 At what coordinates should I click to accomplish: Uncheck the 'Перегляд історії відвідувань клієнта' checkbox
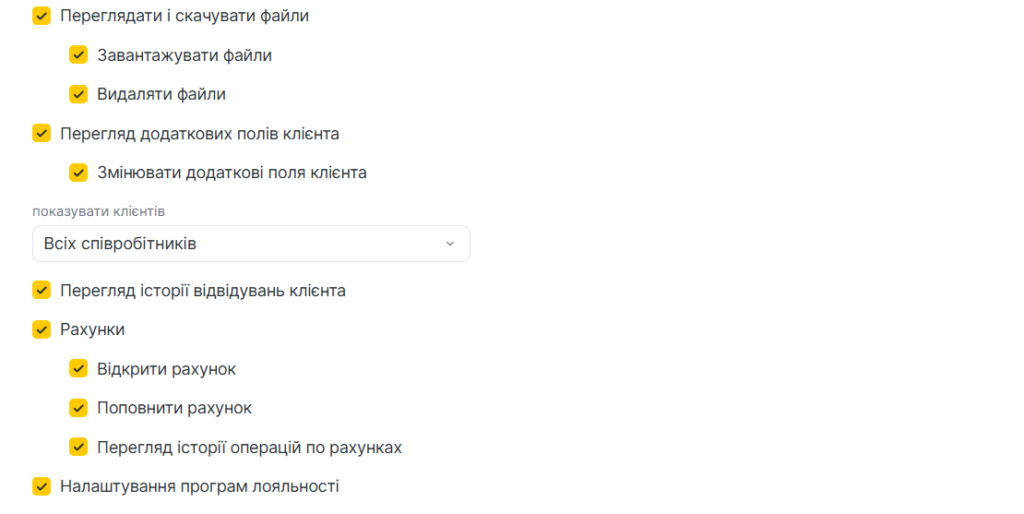(x=42, y=290)
